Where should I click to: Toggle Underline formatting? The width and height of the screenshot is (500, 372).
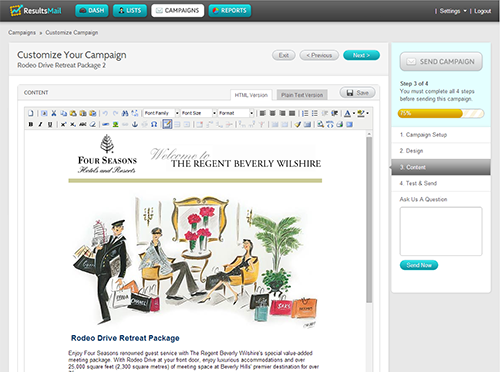click(x=50, y=124)
